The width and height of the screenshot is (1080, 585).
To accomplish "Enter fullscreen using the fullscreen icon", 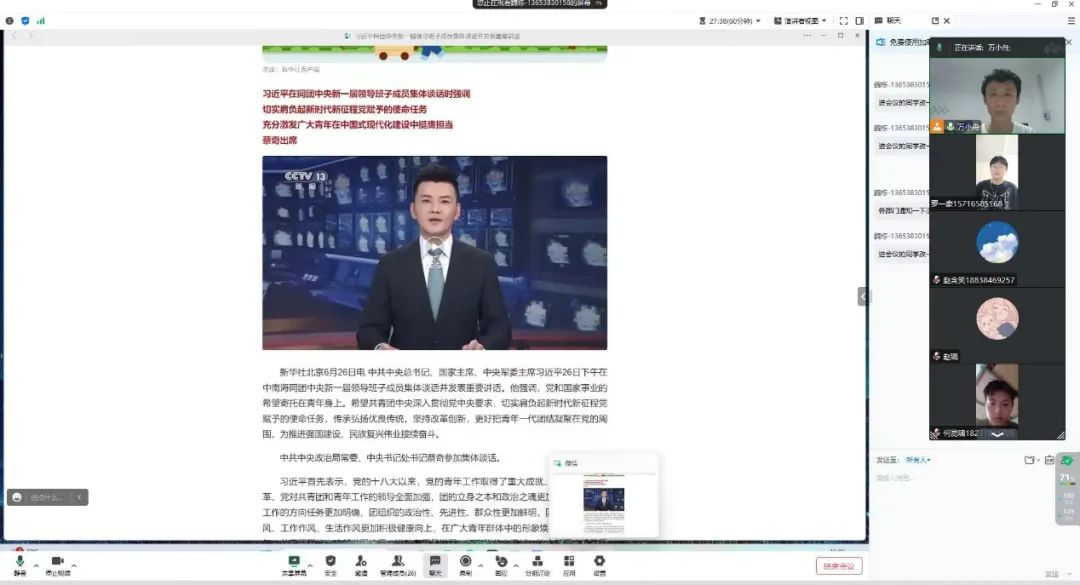I will [842, 20].
